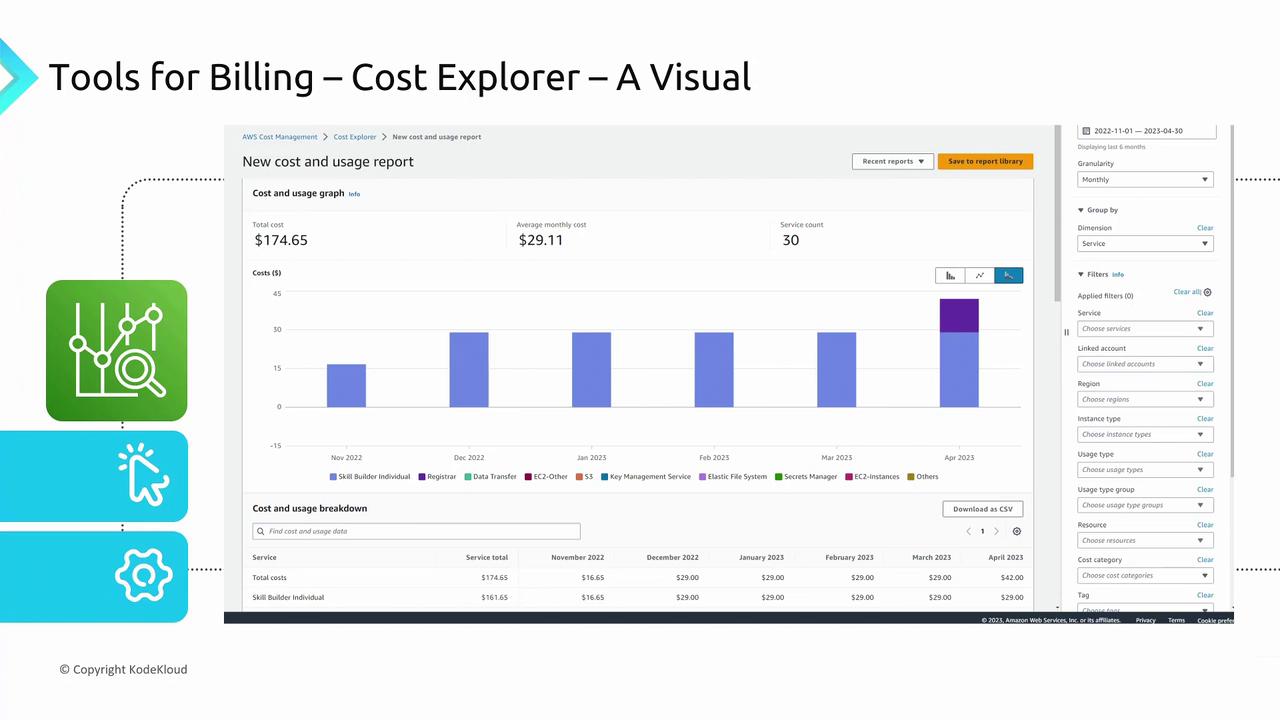
Task: Click Download as CSV button
Action: [982, 509]
